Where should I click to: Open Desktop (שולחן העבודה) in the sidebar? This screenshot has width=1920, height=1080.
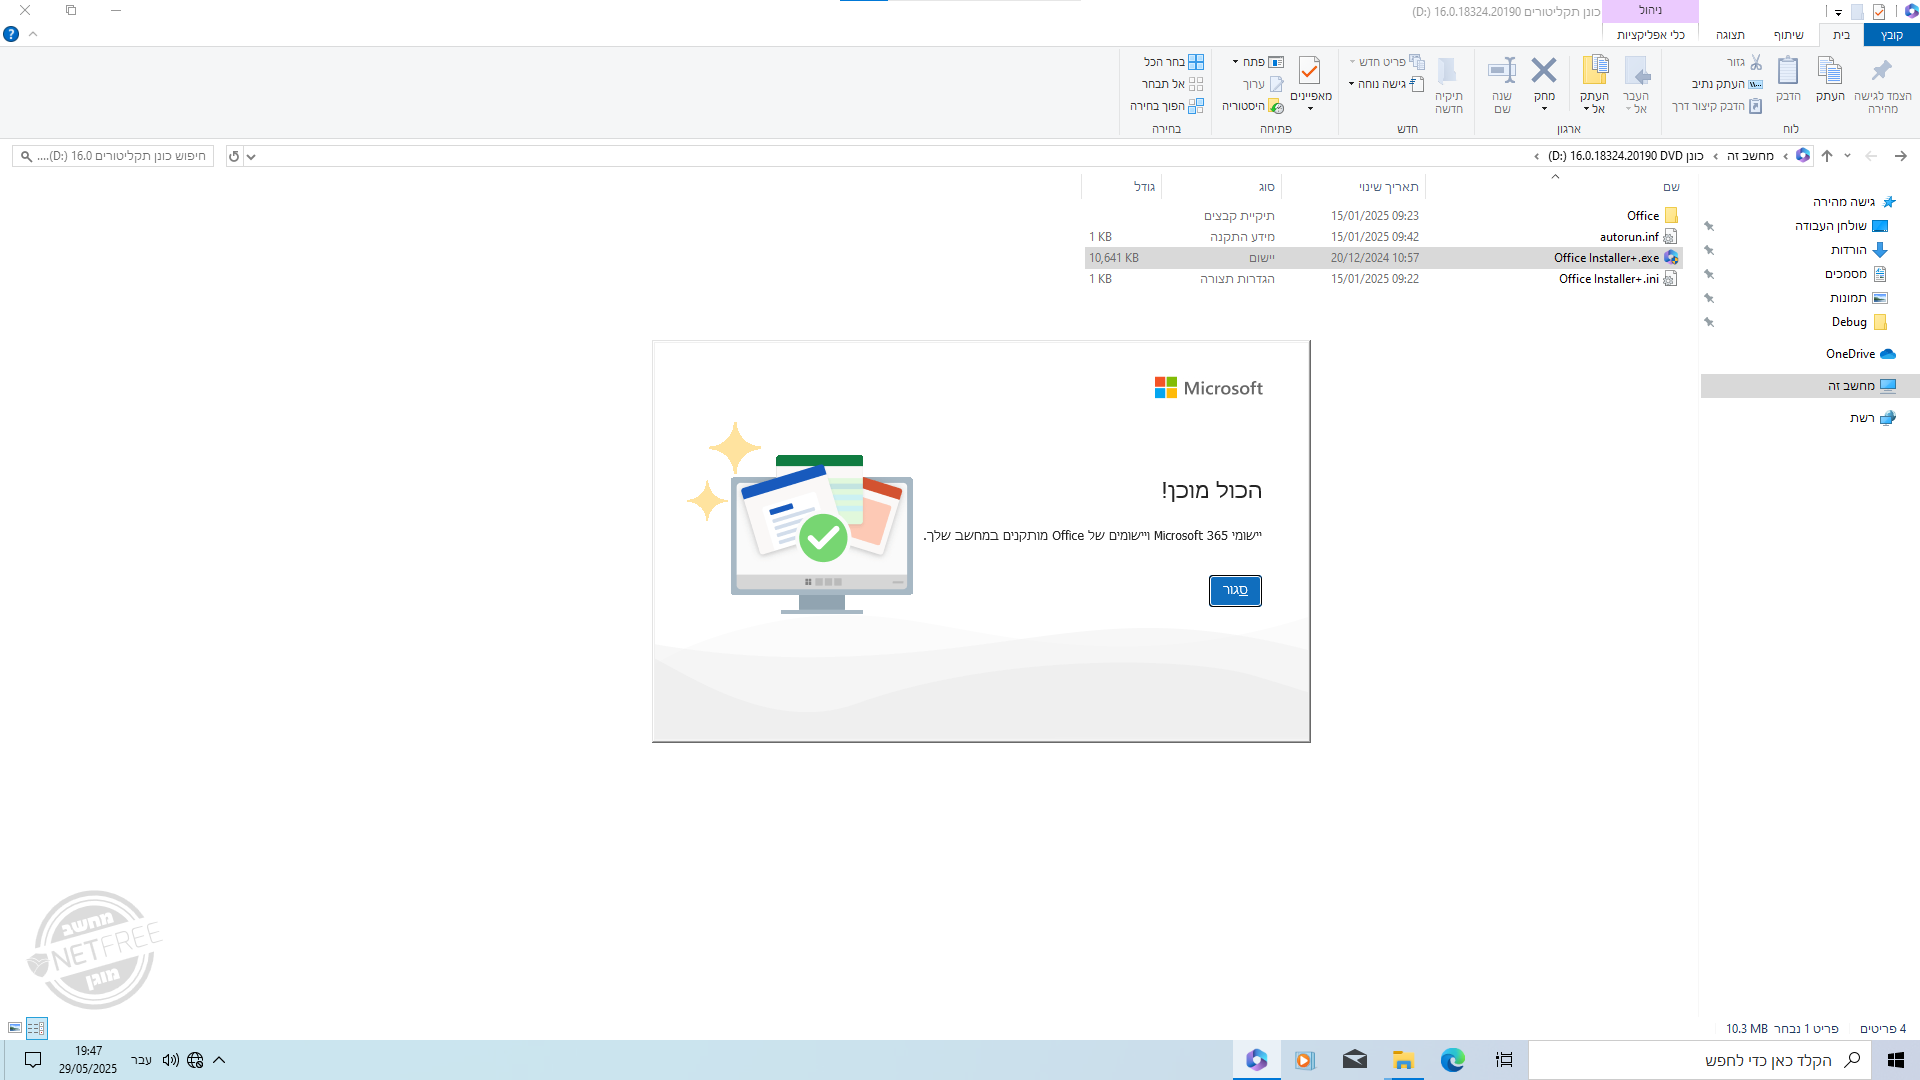(x=1841, y=226)
